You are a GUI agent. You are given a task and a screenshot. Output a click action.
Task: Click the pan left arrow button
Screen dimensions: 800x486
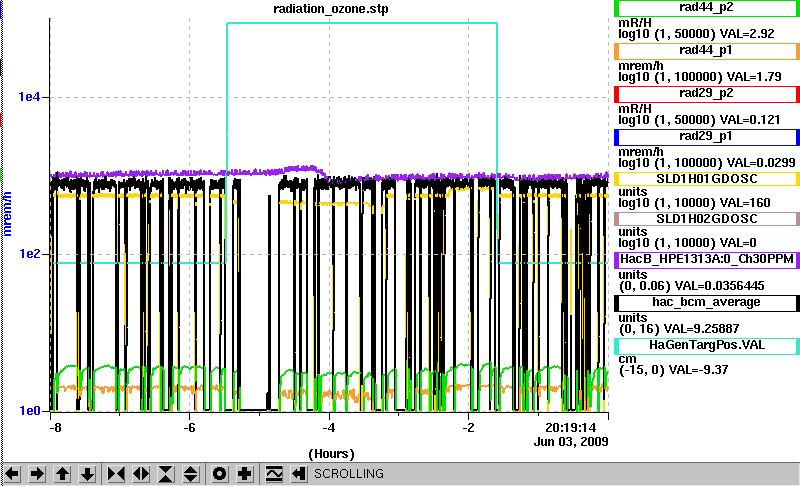[x=12, y=474]
